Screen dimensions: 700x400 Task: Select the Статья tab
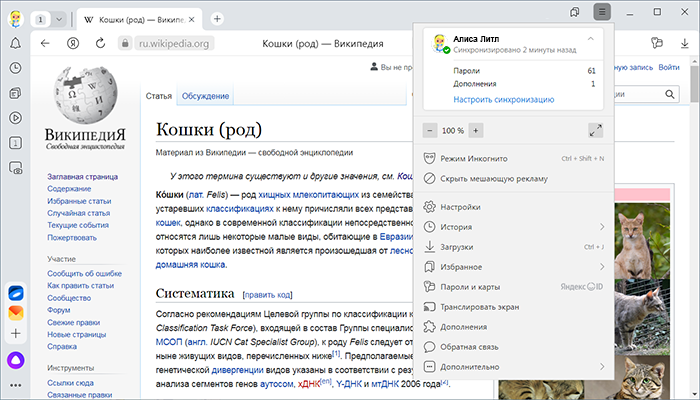[x=158, y=96]
